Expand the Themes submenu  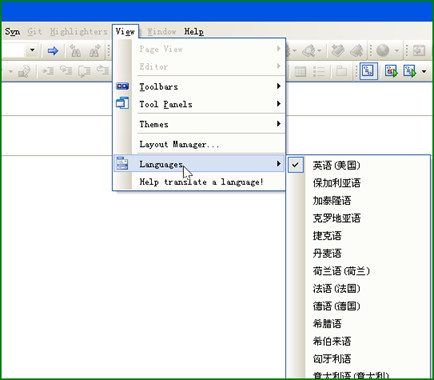pyautogui.click(x=279, y=124)
